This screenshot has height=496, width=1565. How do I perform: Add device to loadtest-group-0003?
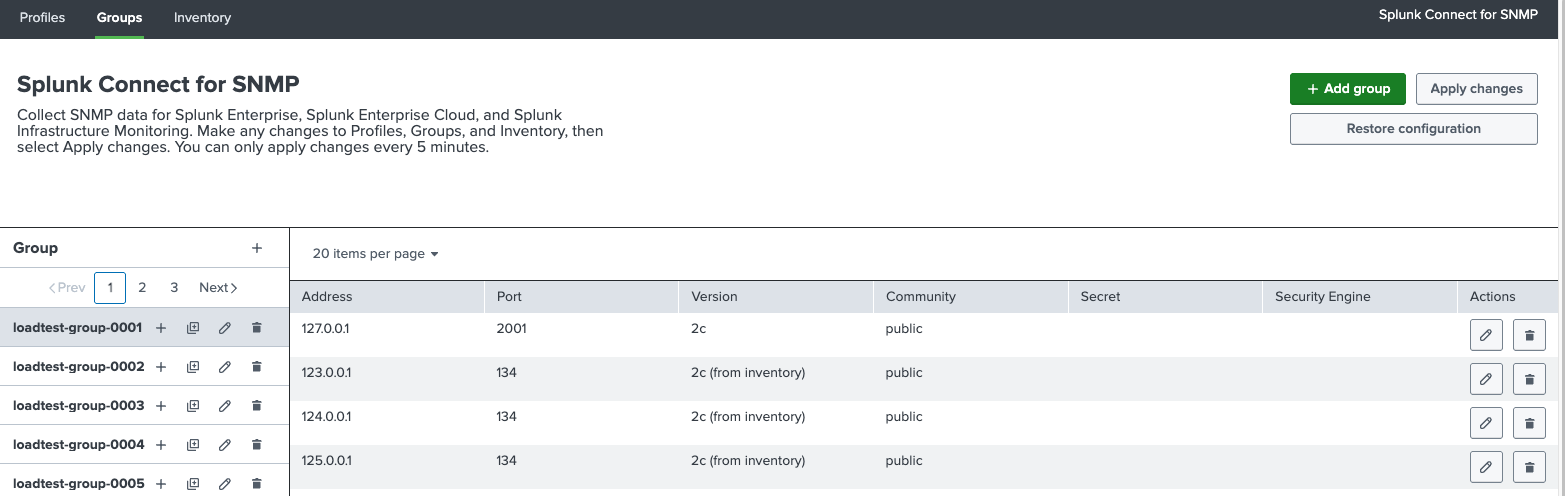[x=161, y=406]
